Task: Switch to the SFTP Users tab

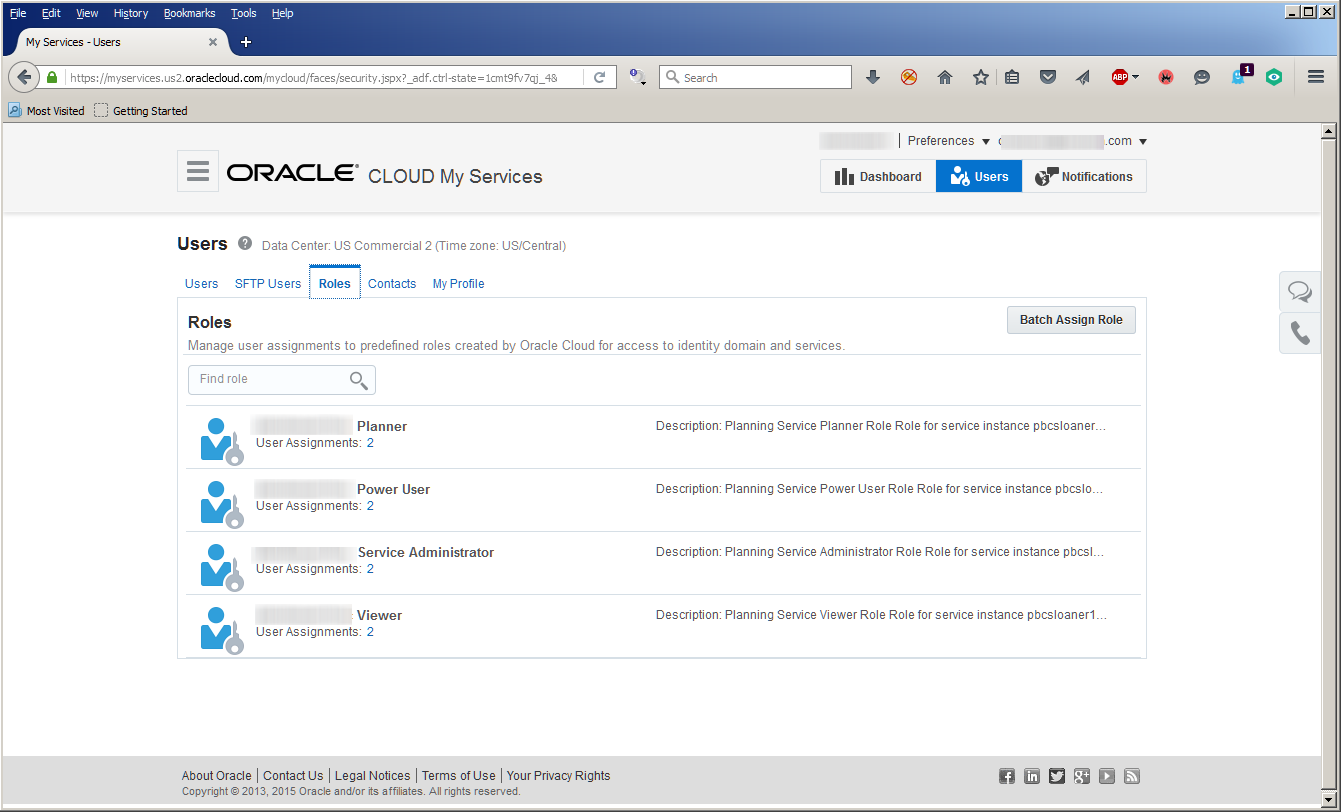Action: pos(268,284)
